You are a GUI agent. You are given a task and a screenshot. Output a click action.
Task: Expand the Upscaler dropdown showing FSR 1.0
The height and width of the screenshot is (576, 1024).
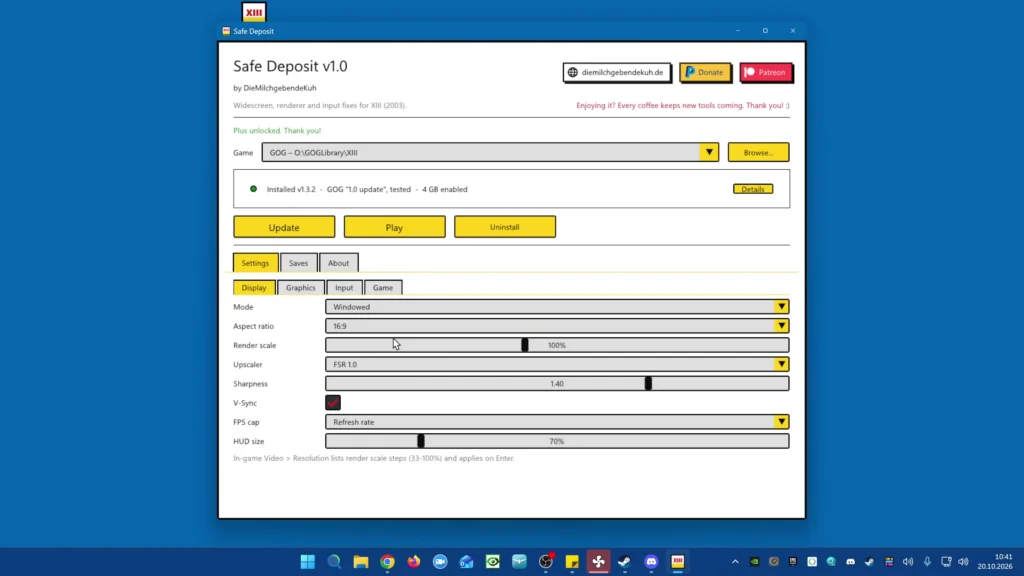point(781,364)
